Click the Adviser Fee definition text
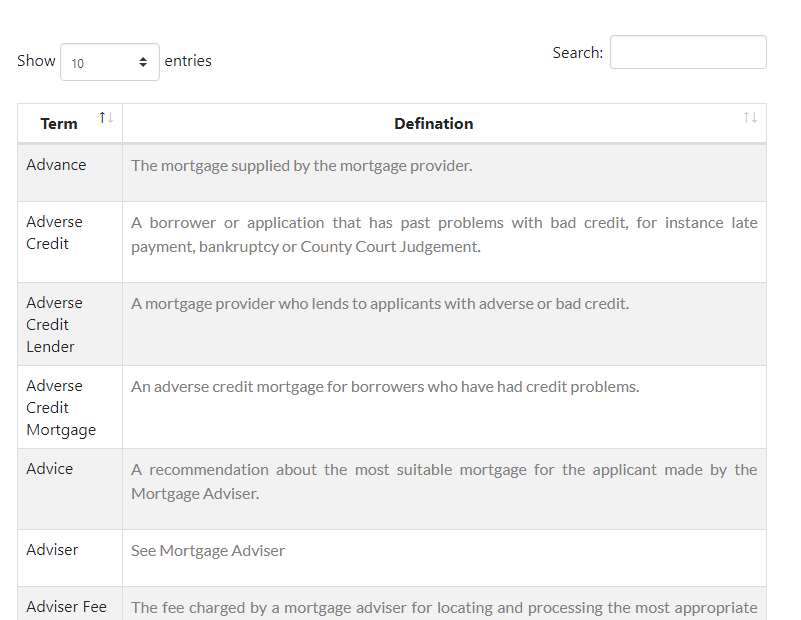Image resolution: width=801 pixels, height=620 pixels. 444,608
